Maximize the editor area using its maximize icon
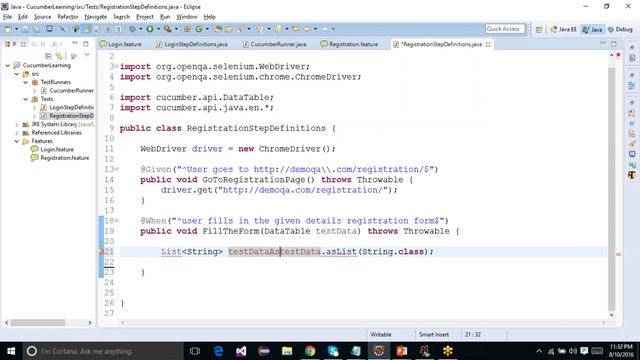This screenshot has height=360, width=640. pos(614,44)
